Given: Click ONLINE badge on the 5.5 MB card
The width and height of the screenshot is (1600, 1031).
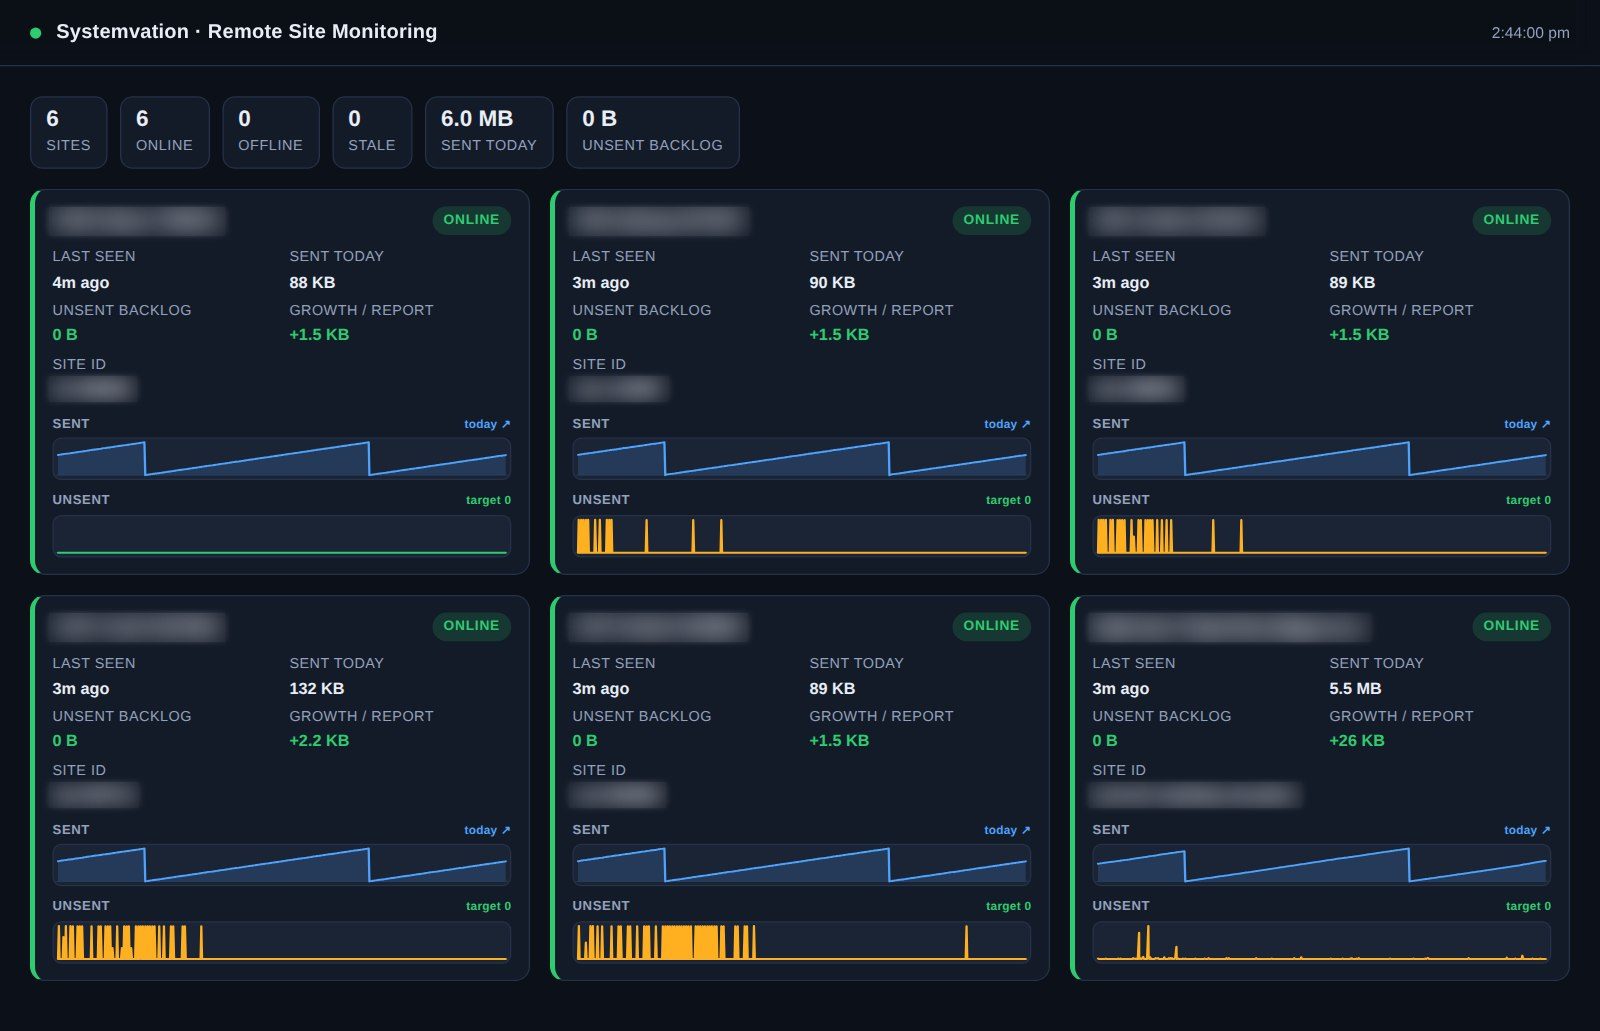Looking at the screenshot, I should pyautogui.click(x=1511, y=626).
